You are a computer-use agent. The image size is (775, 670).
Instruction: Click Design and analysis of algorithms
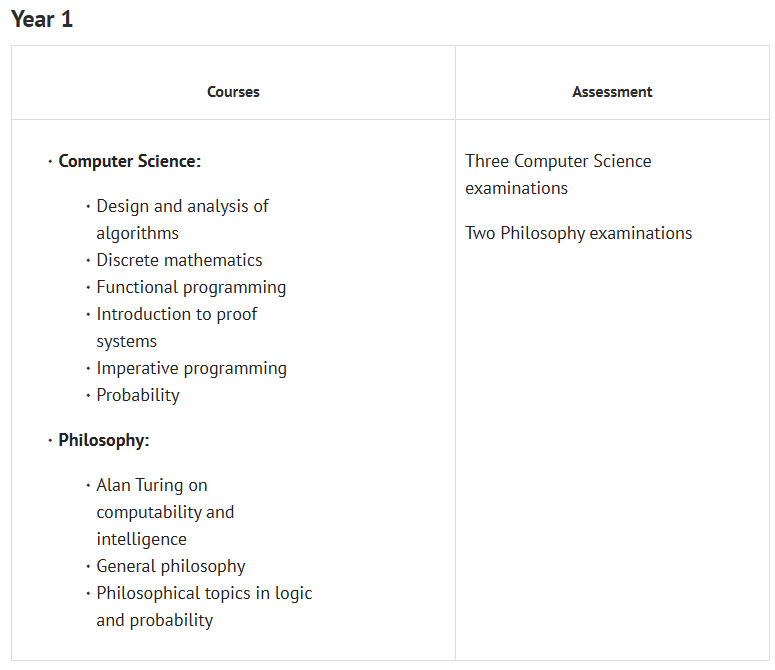tap(182, 207)
